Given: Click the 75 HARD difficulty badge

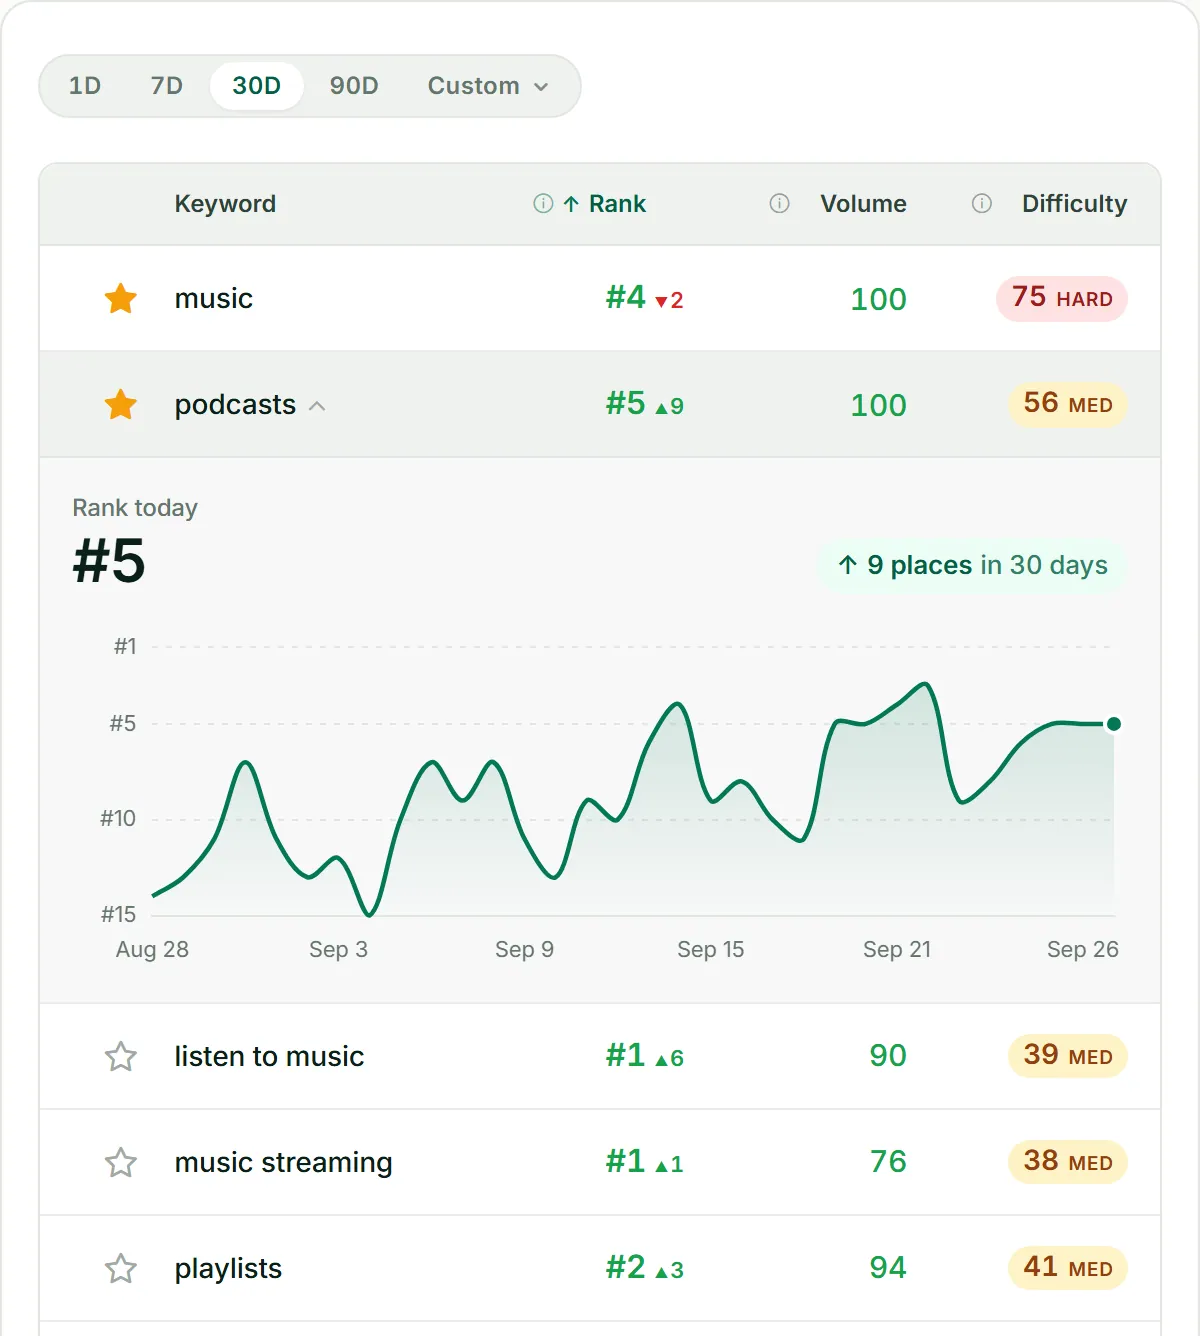Looking at the screenshot, I should (x=1062, y=298).
